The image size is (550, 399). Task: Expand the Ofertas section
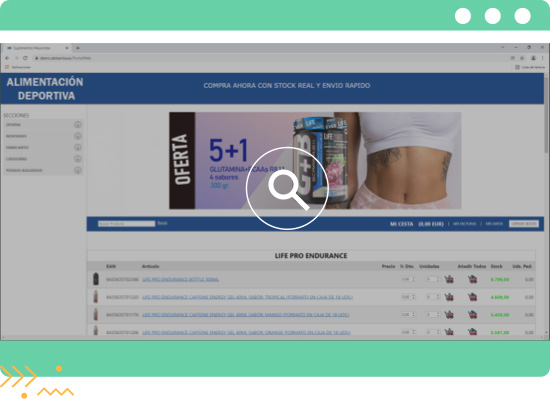coord(78,124)
